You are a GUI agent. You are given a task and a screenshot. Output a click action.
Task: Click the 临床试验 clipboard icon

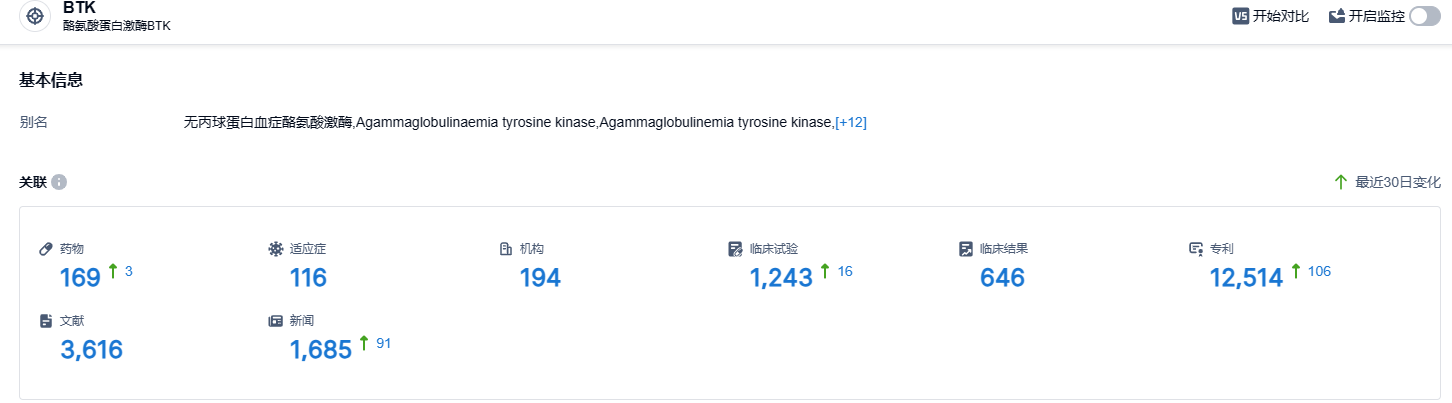736,248
